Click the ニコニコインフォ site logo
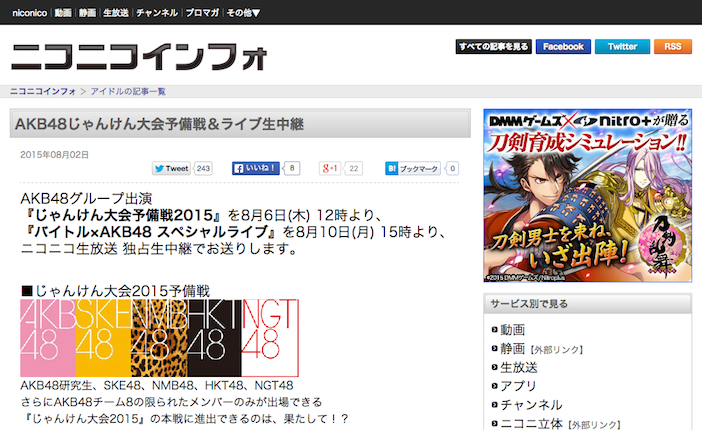This screenshot has width=702, height=430. (x=139, y=57)
